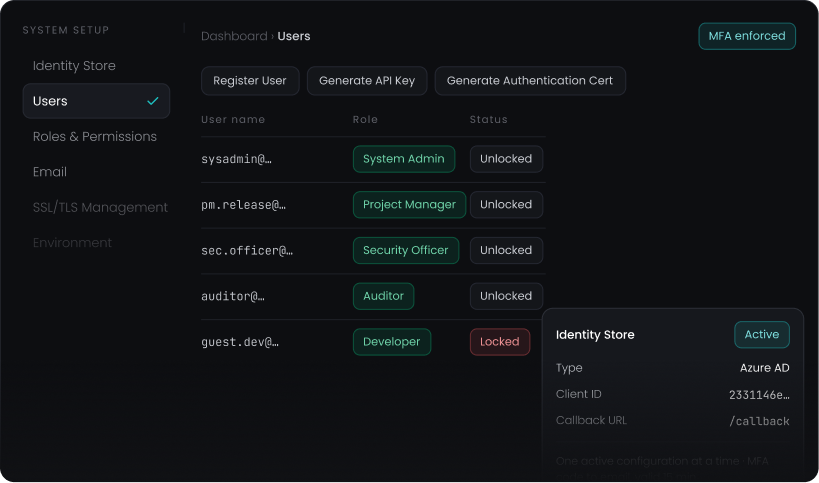Select the sysadmin@… user row
Screen dimensions: 819x483
pos(373,159)
